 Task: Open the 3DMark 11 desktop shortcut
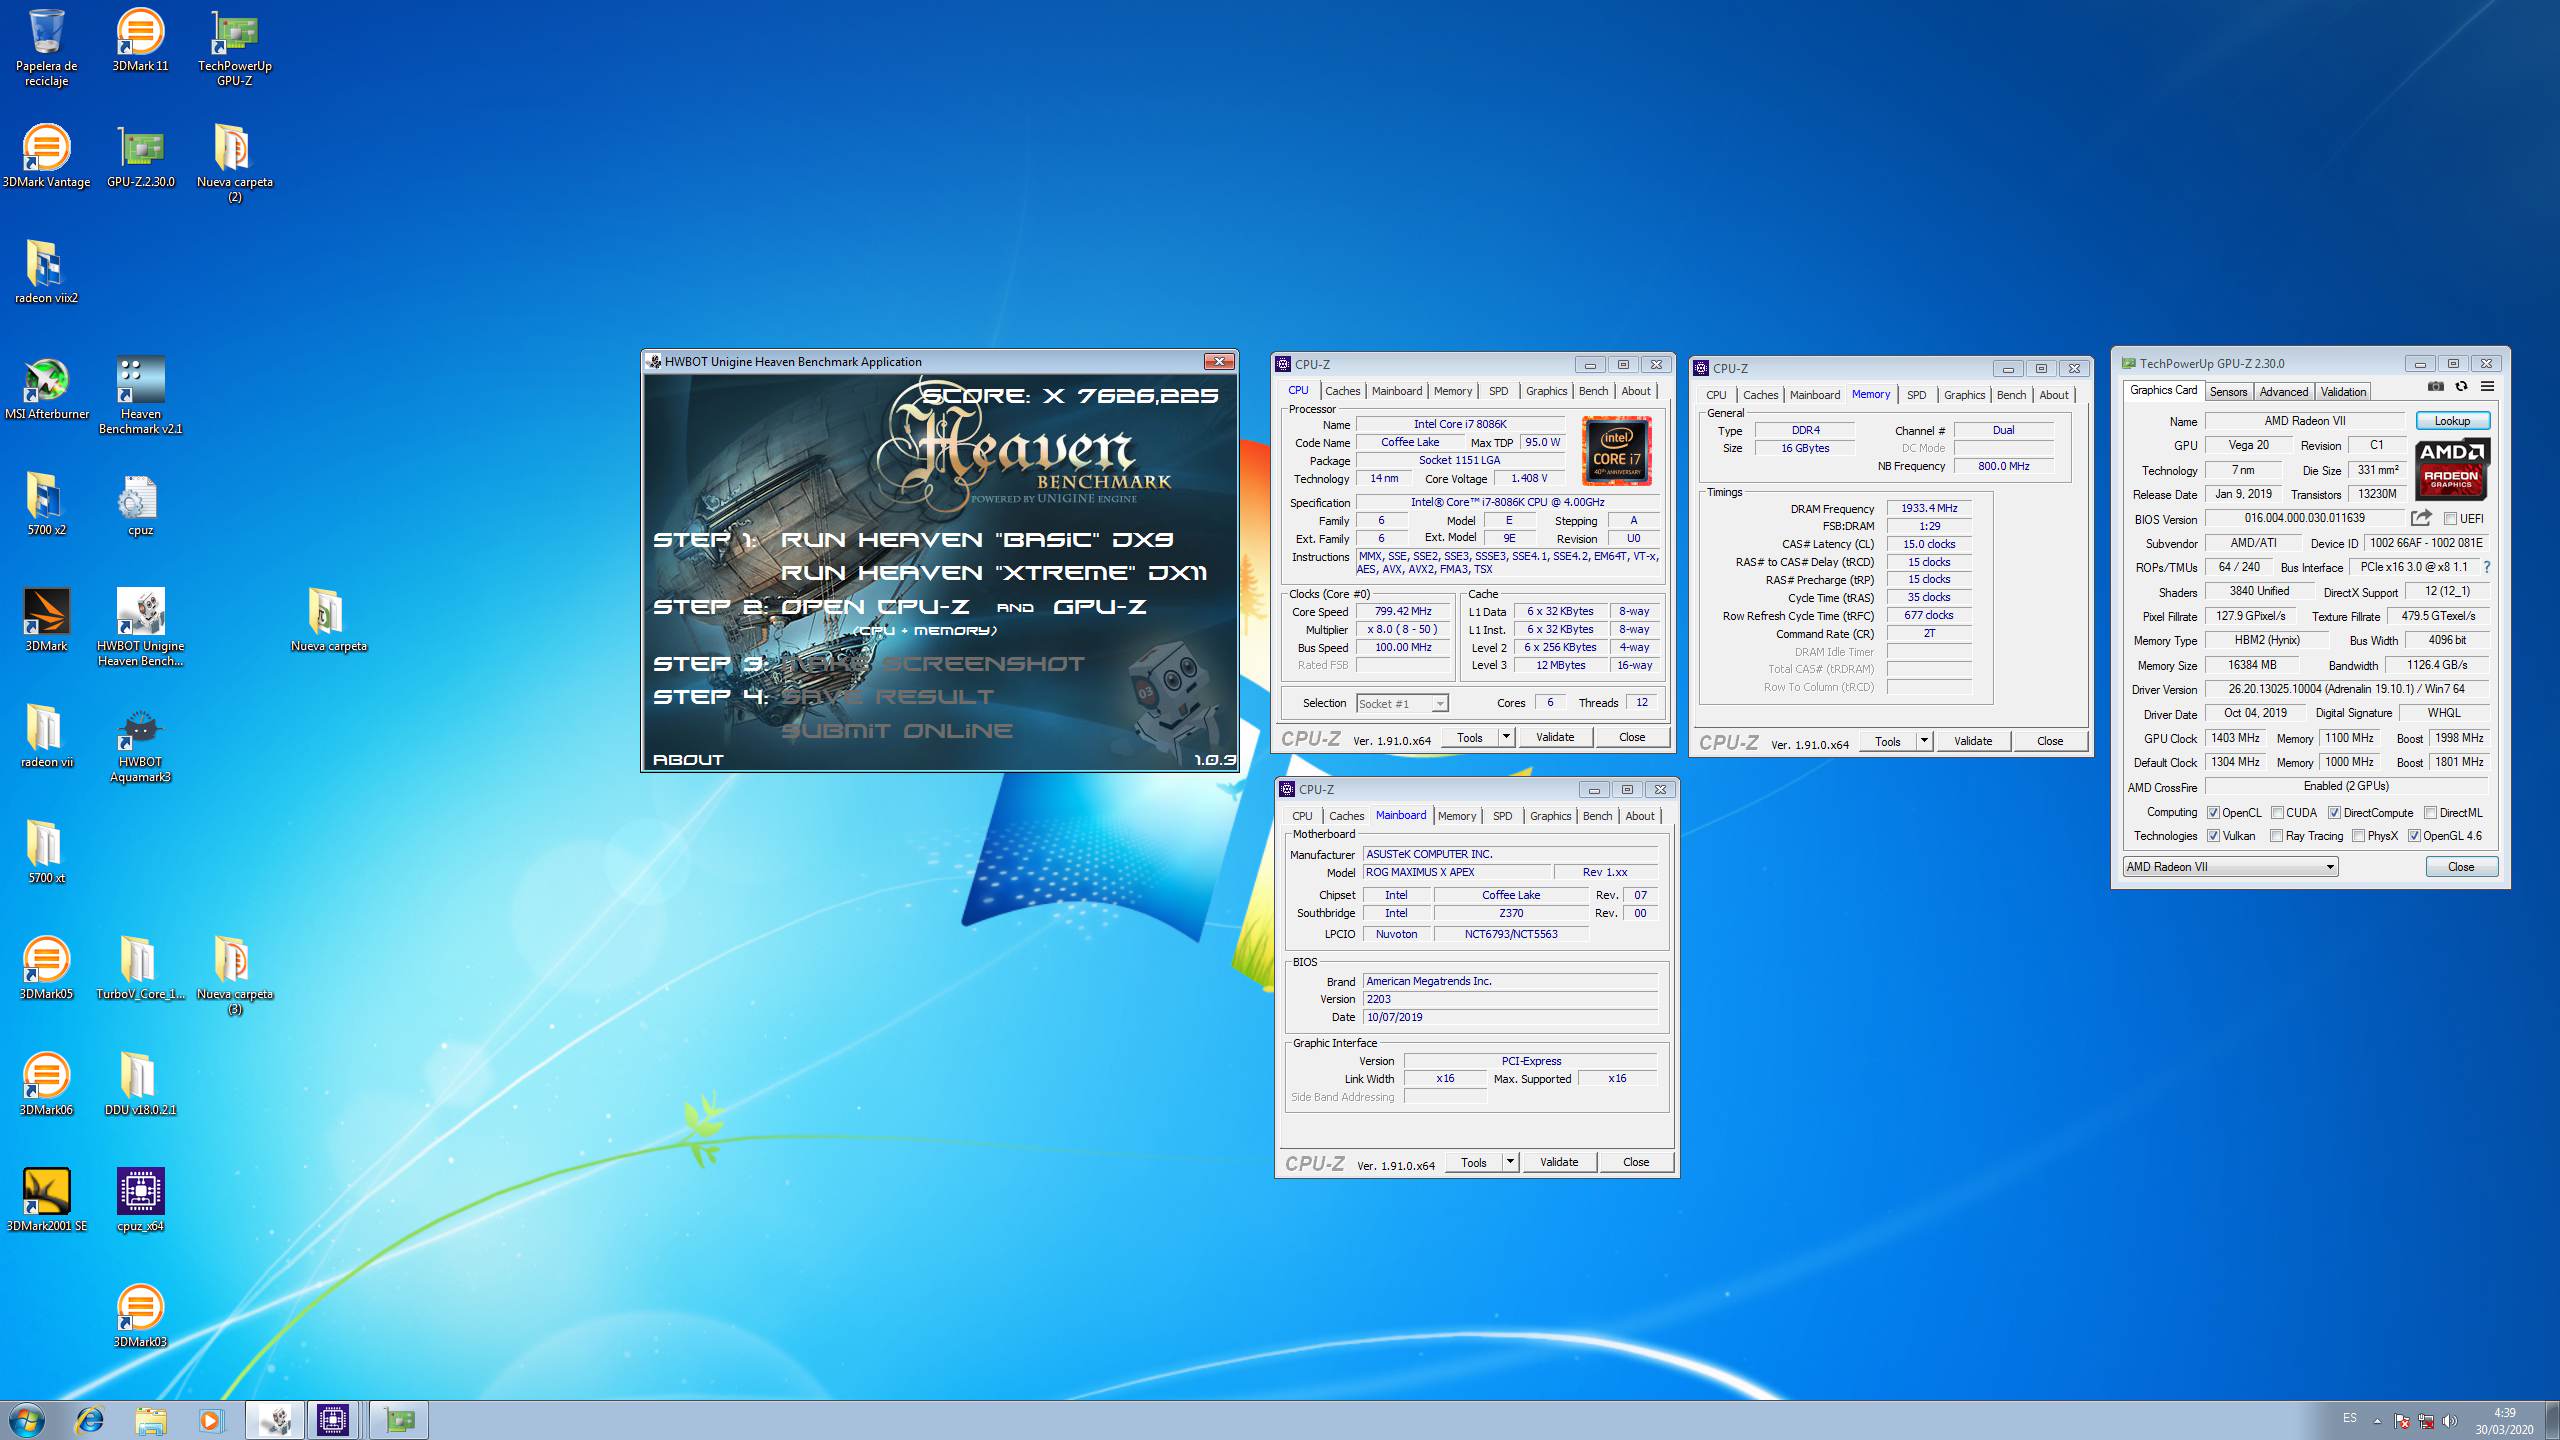point(140,40)
